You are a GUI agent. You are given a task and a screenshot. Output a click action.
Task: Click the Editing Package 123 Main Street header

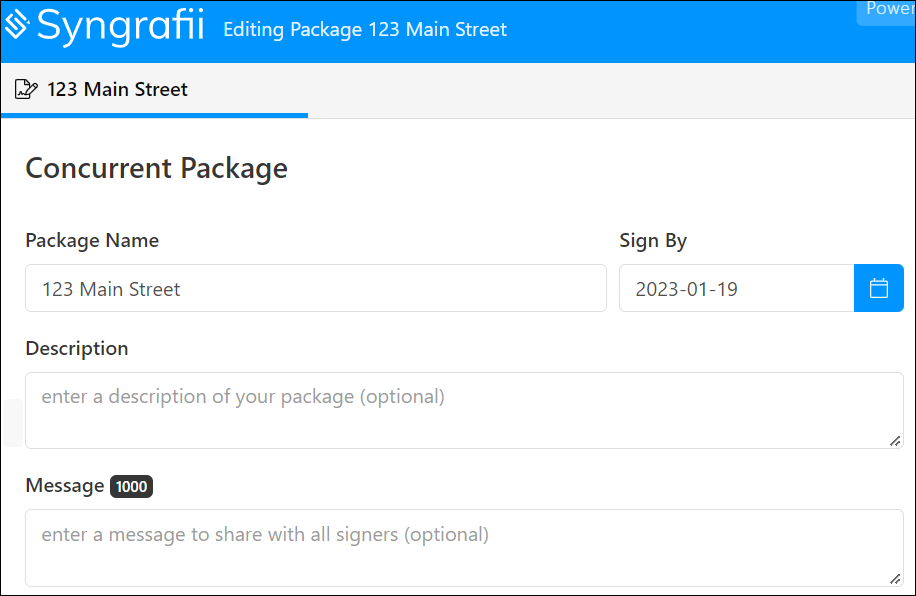[x=364, y=30]
